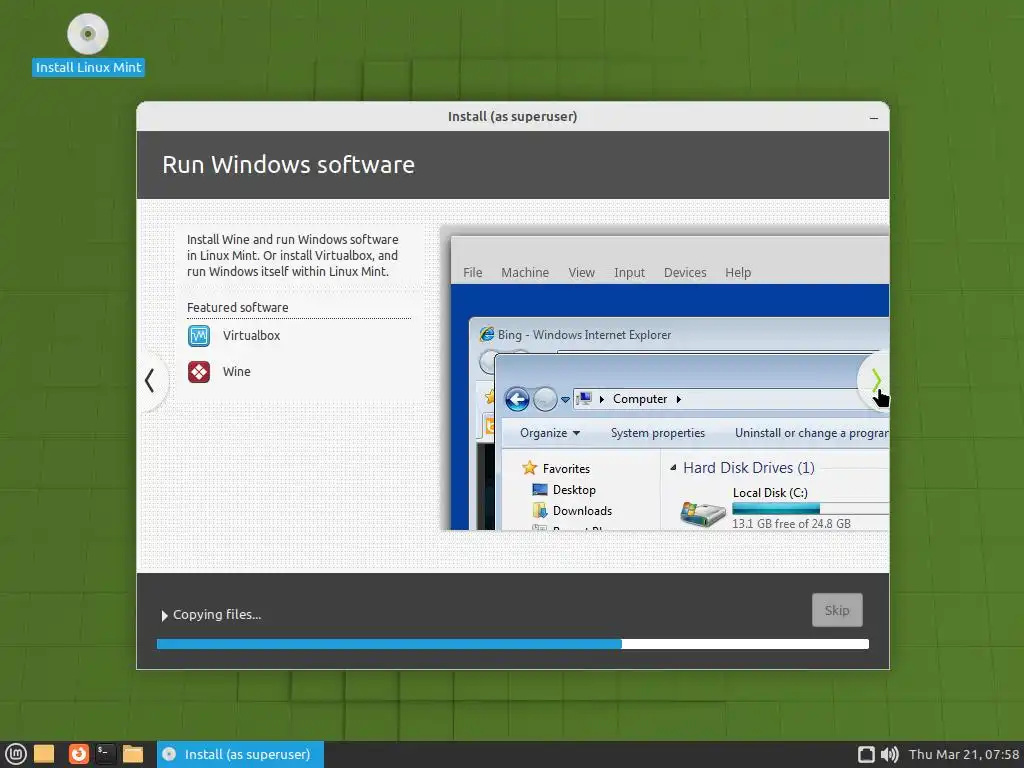This screenshot has width=1024, height=768.
Task: Click the Local Disk (C:) drive icon
Action: (703, 513)
